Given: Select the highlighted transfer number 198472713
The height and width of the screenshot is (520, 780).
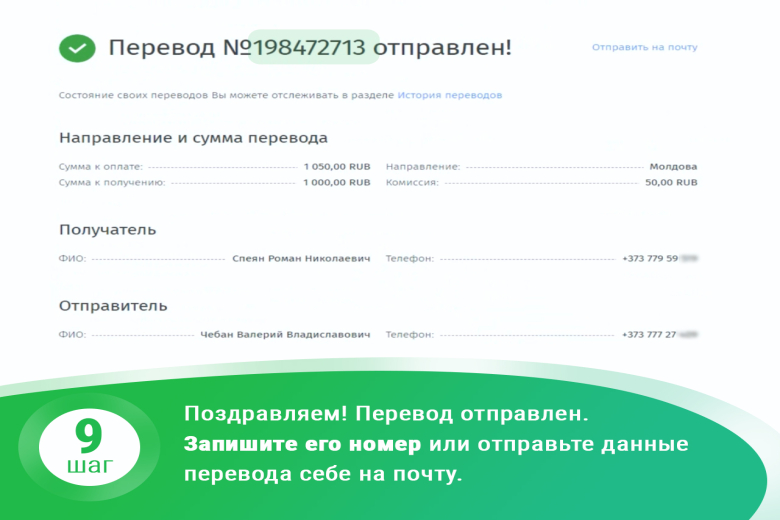Looking at the screenshot, I should [314, 47].
